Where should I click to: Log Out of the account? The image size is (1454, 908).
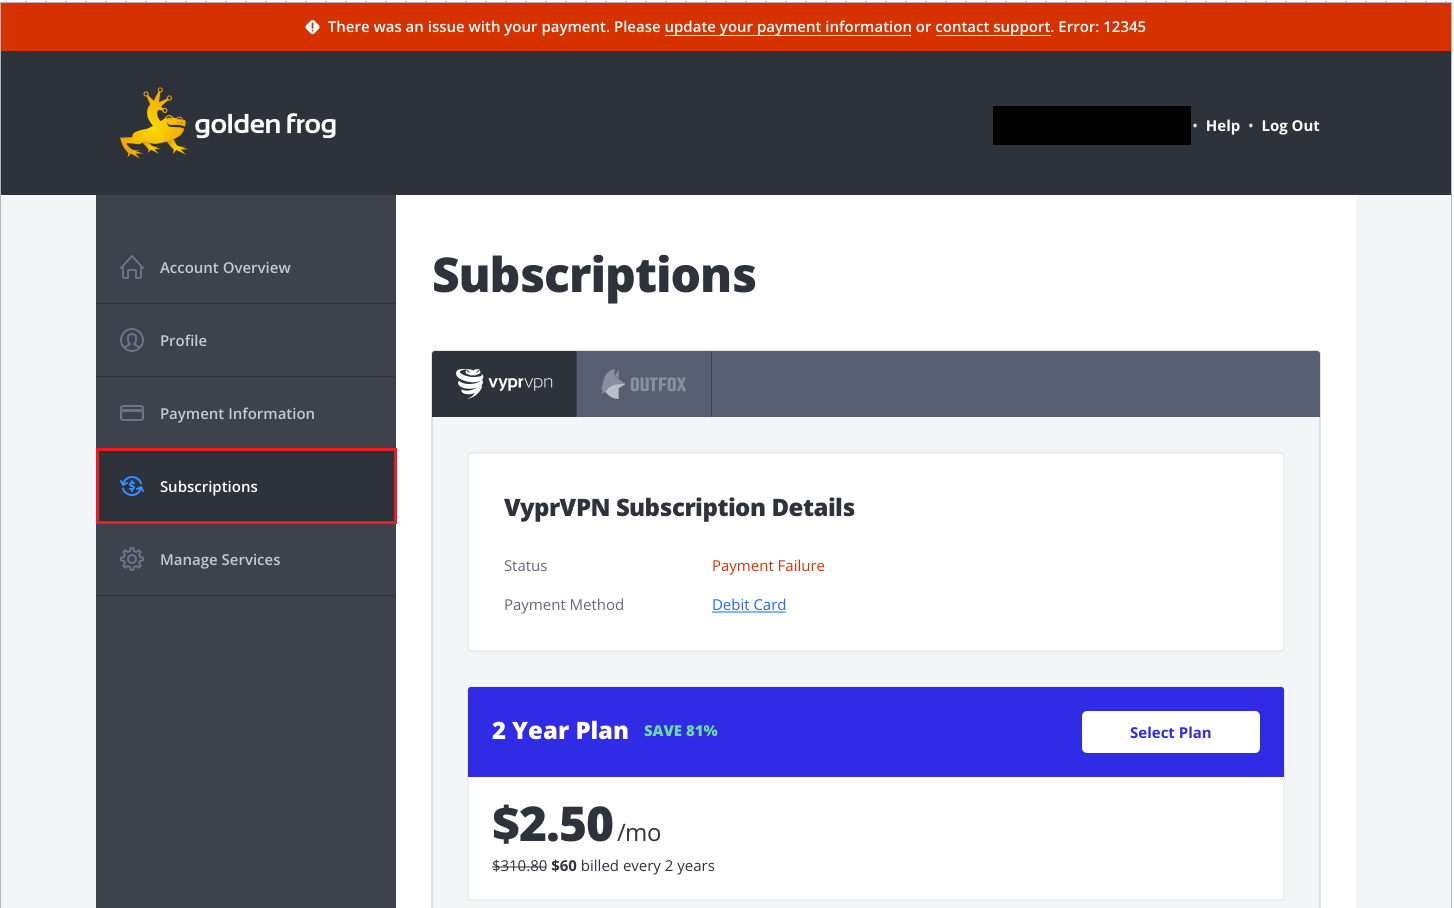(x=1289, y=125)
